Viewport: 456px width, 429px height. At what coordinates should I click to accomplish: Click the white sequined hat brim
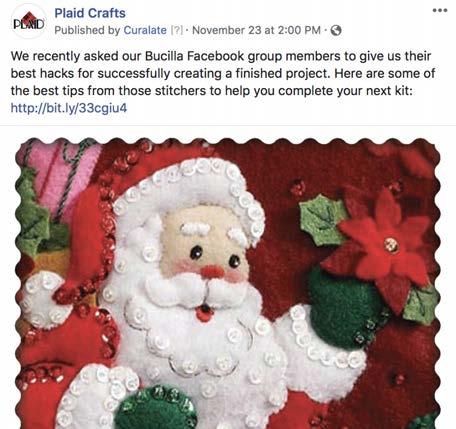point(188,187)
